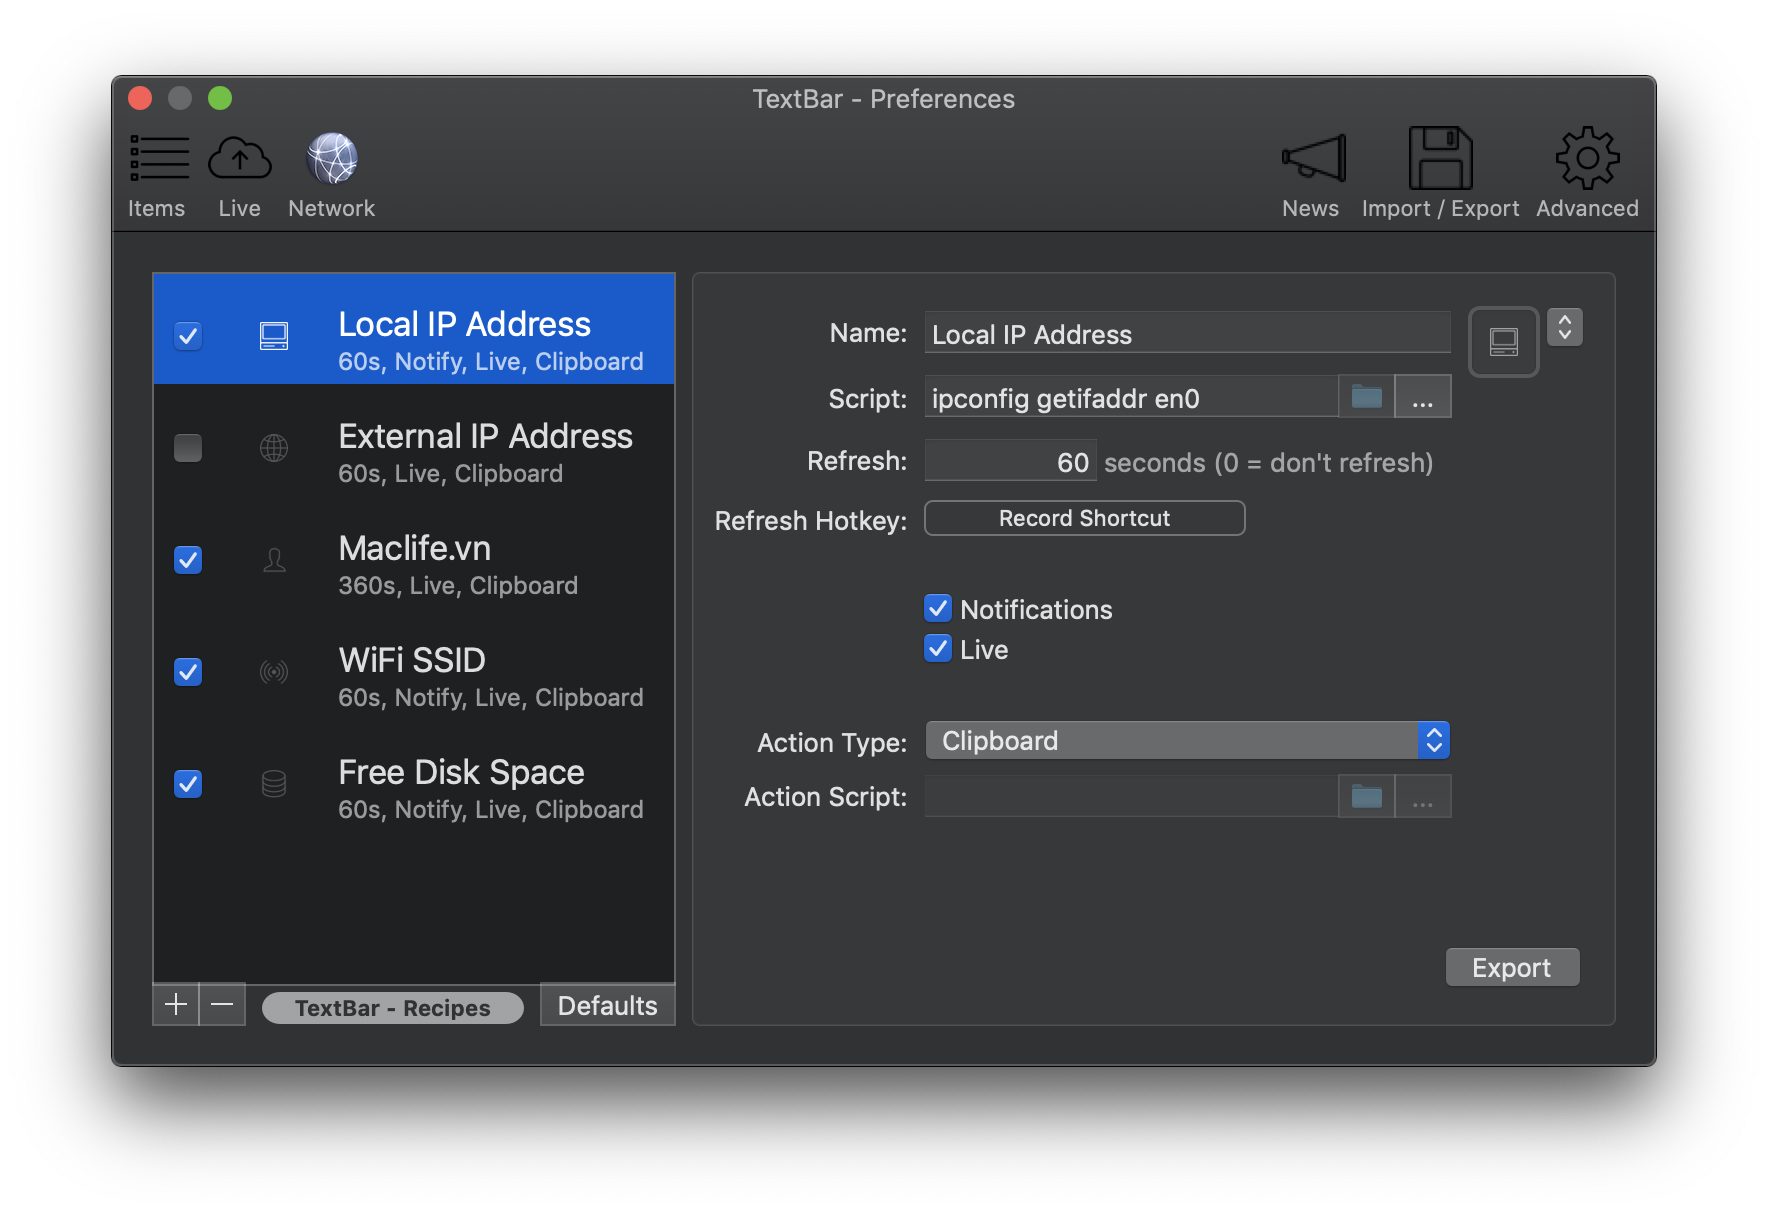Open the Advanced gear settings
This screenshot has height=1214, width=1768.
1587,175
